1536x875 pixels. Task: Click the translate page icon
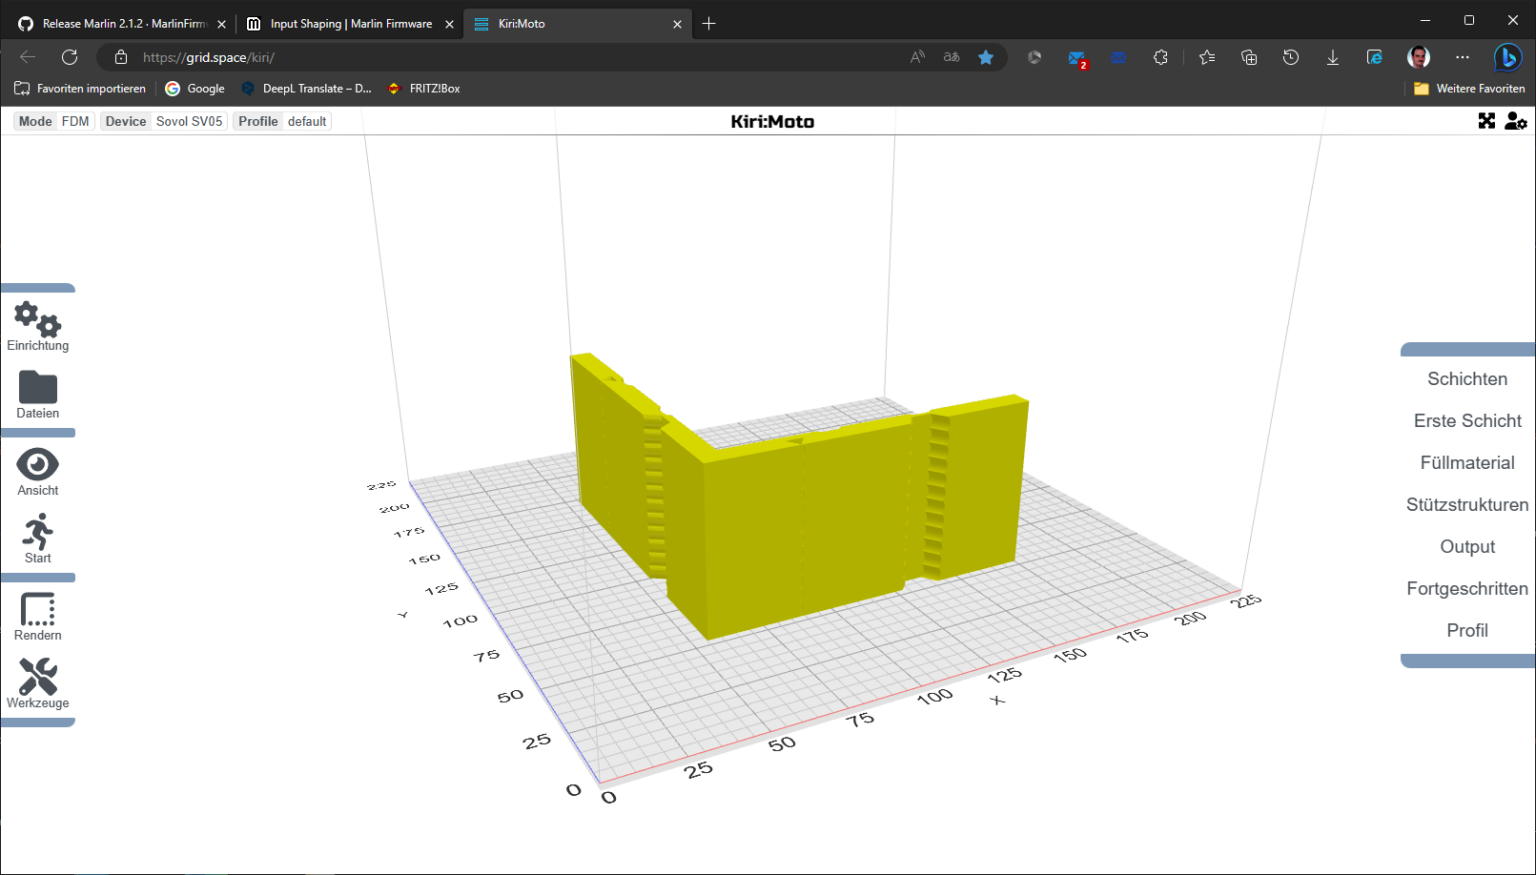coord(951,57)
